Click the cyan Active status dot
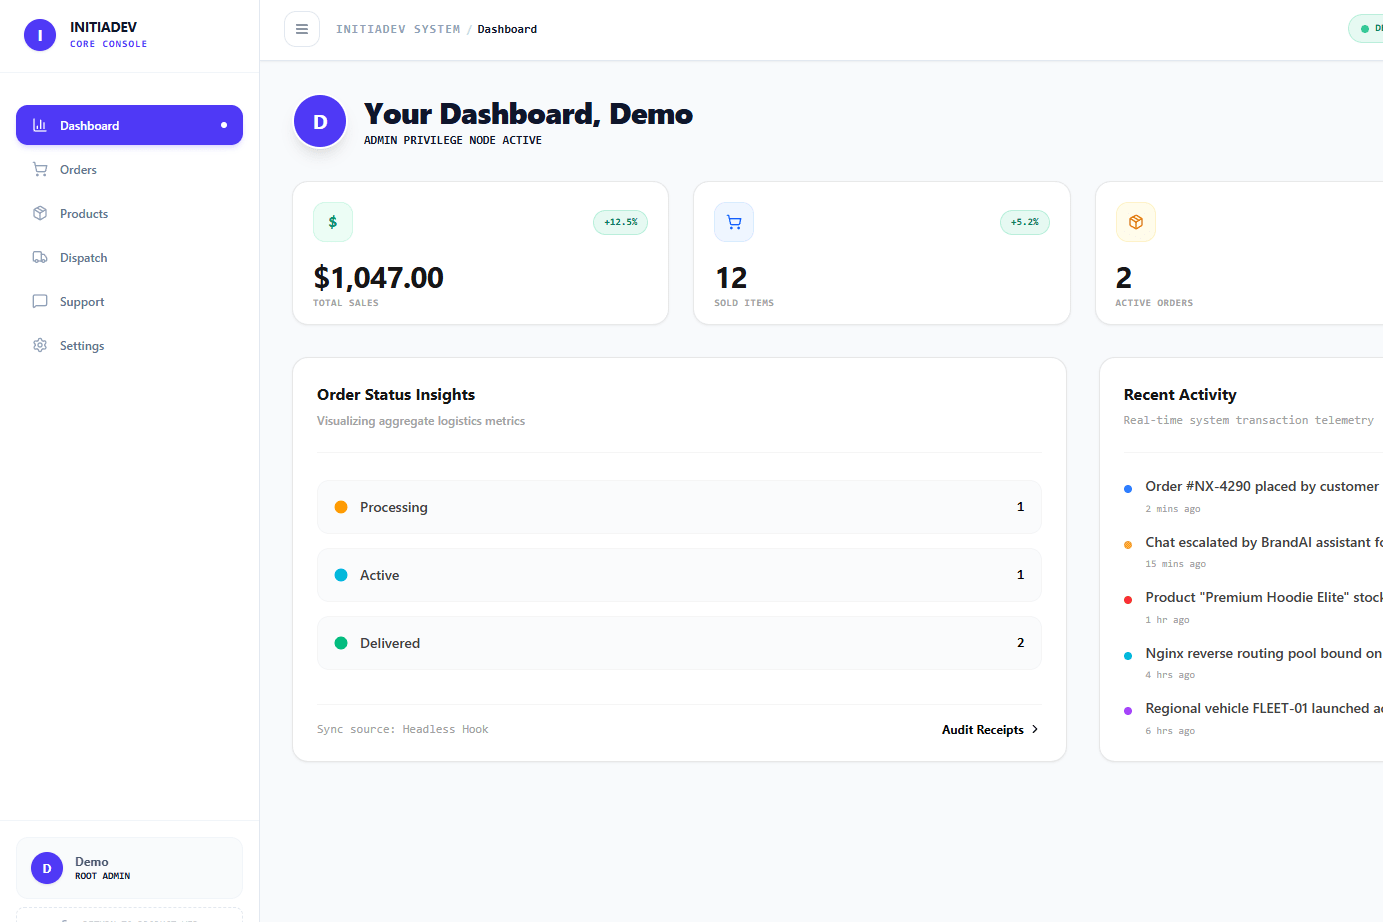1383x922 pixels. point(341,575)
